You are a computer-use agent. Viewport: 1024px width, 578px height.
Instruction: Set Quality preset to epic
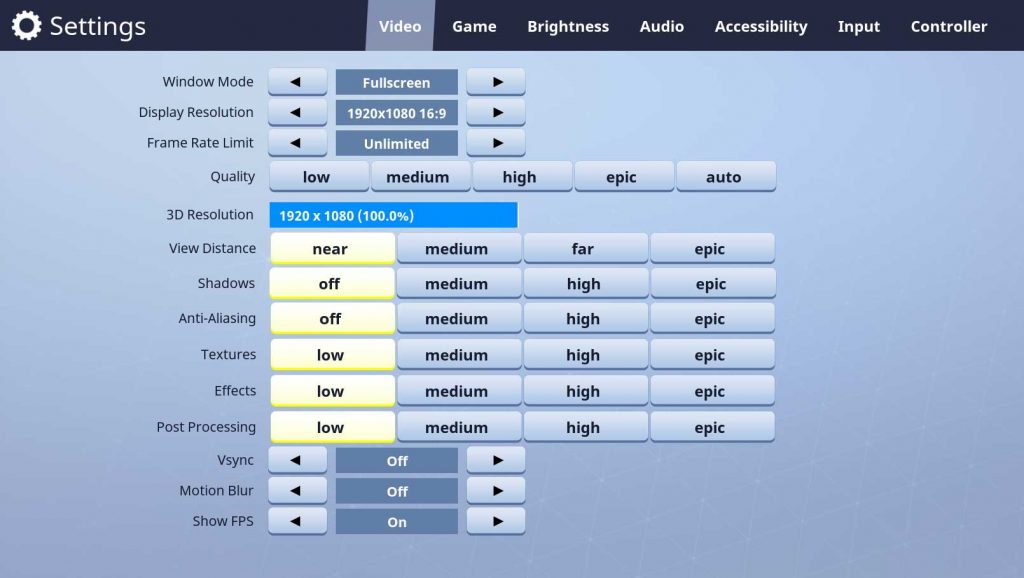(x=624, y=176)
